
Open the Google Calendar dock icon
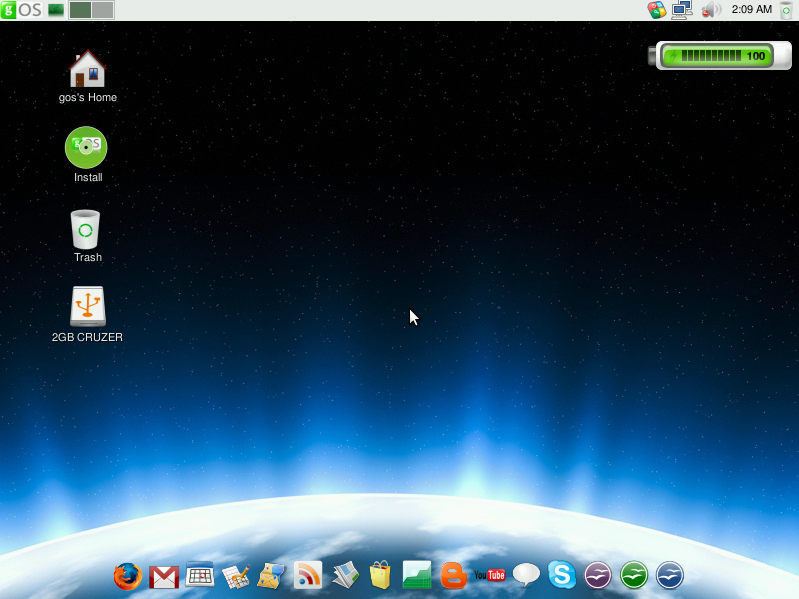pos(200,575)
